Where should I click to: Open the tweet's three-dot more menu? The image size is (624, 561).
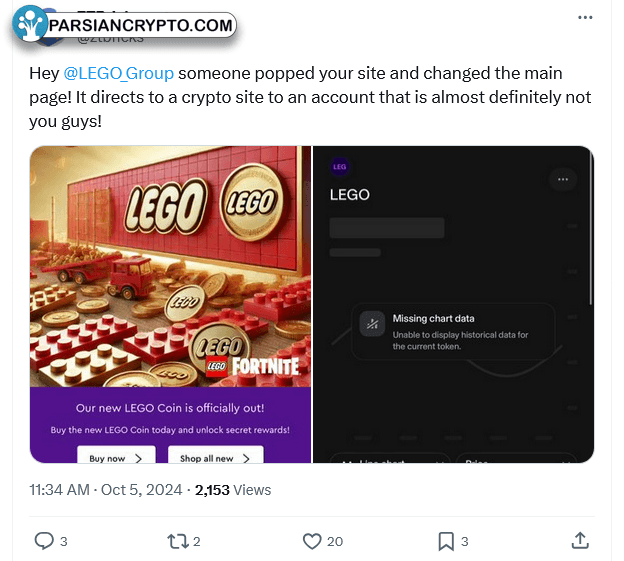tap(585, 18)
